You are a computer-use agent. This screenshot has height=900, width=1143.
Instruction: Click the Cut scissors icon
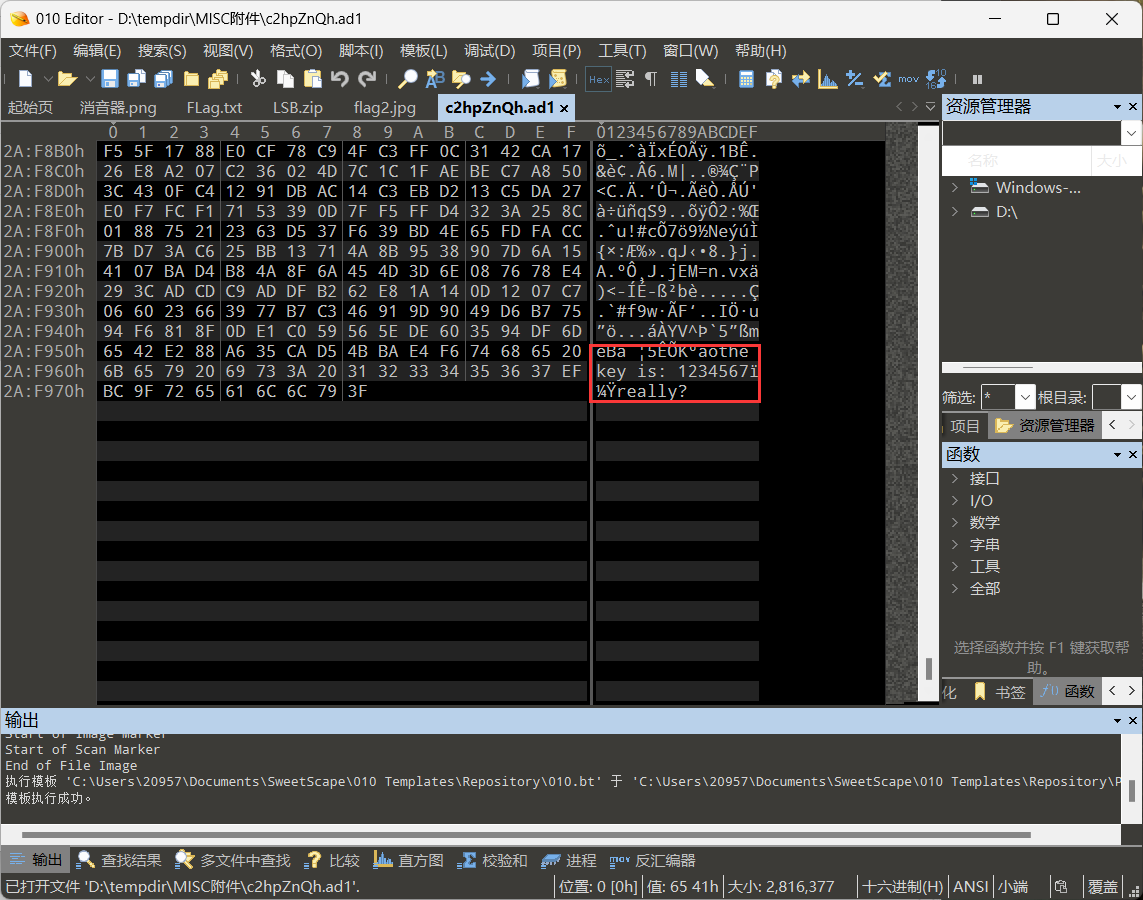[x=258, y=79]
